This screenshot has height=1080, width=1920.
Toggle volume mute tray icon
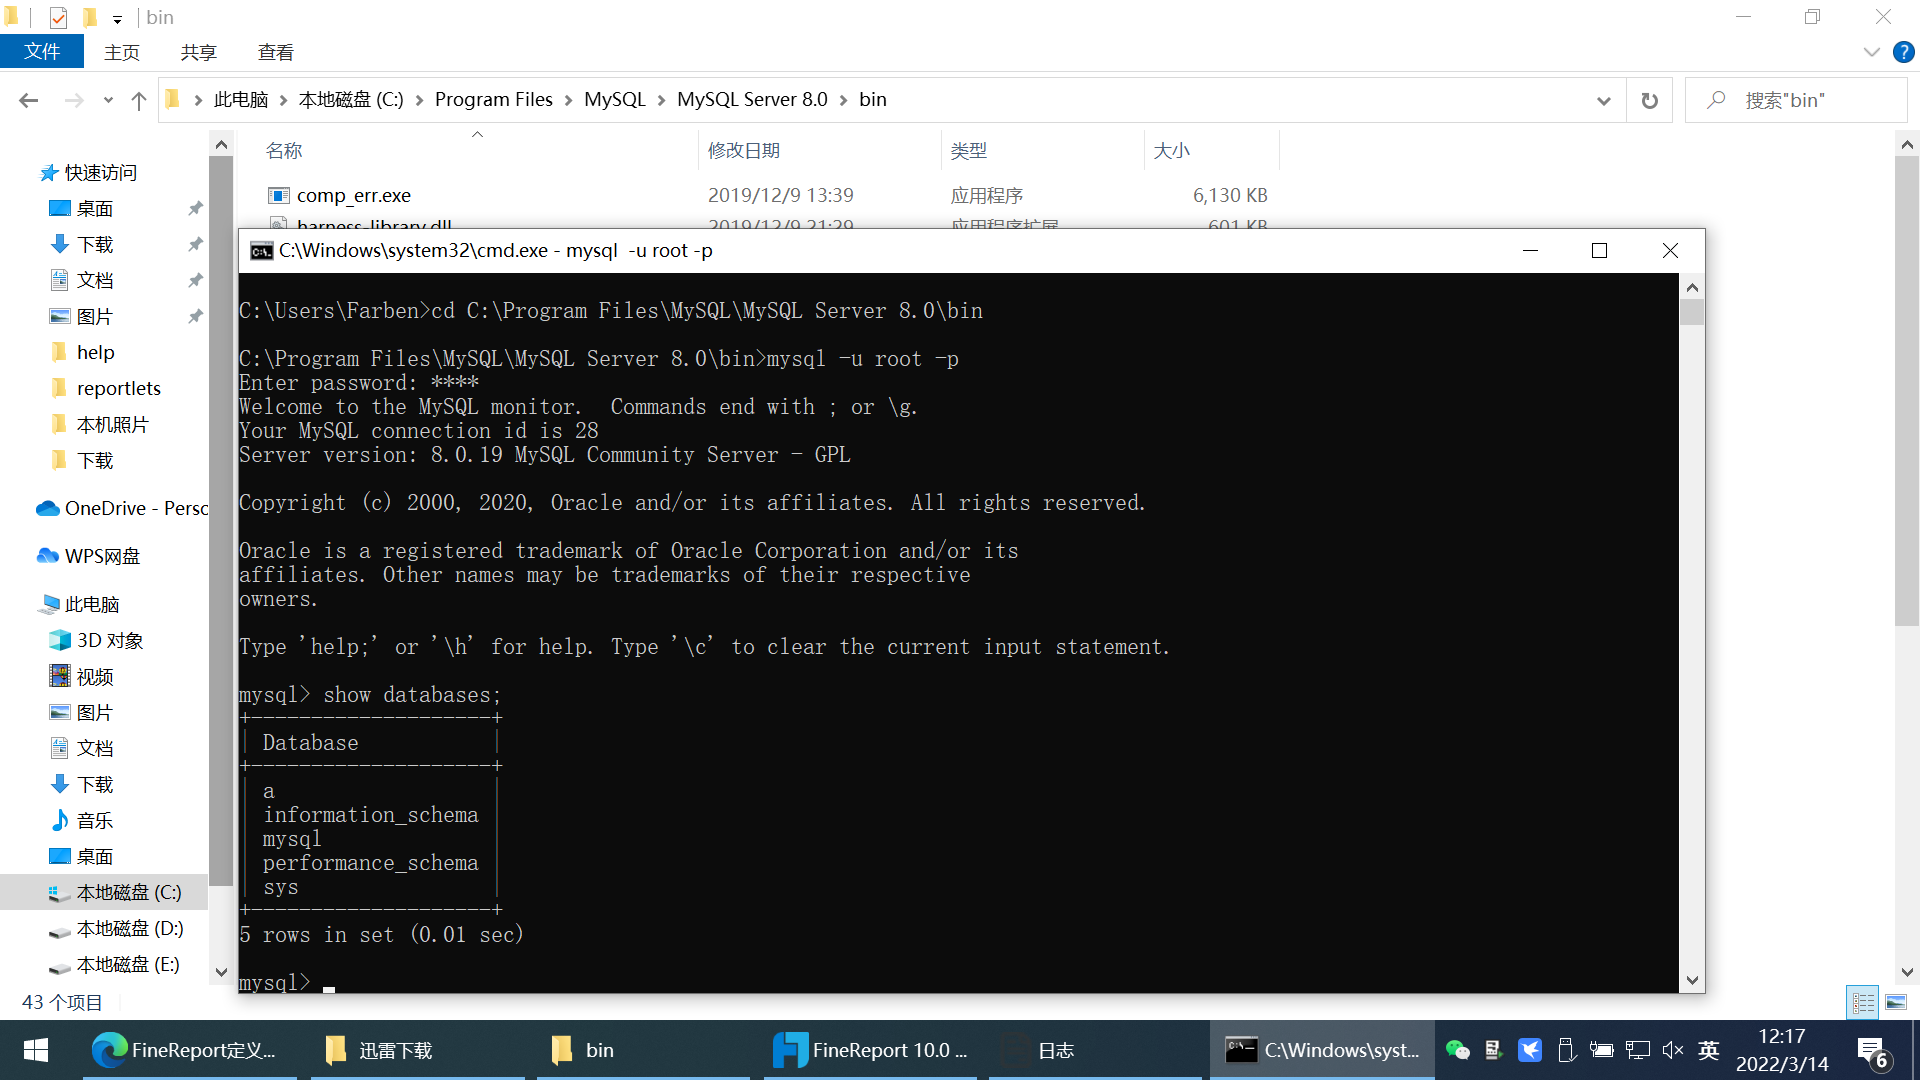point(1673,1050)
